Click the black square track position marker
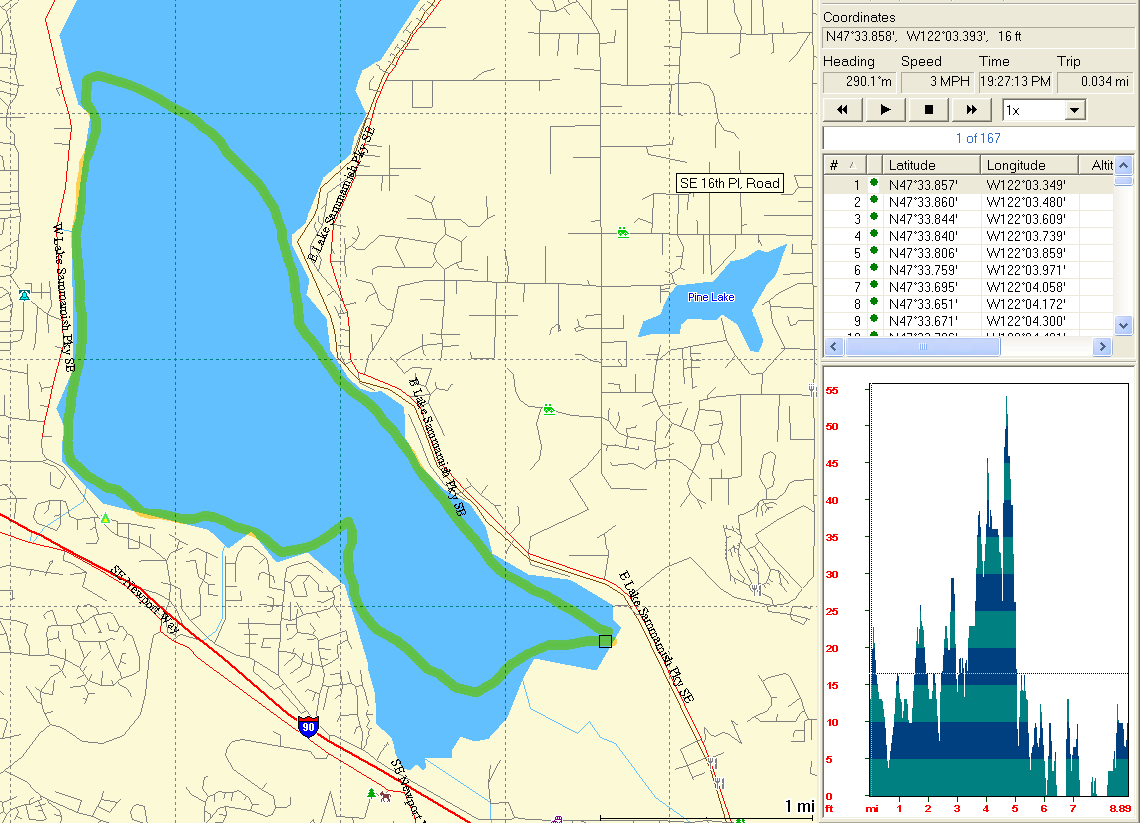This screenshot has height=823, width=1140. (604, 641)
